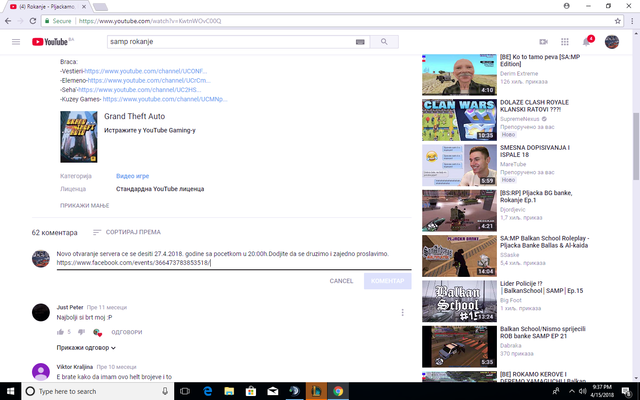Like Just Peter's comment
The image size is (640, 400).
[60, 332]
